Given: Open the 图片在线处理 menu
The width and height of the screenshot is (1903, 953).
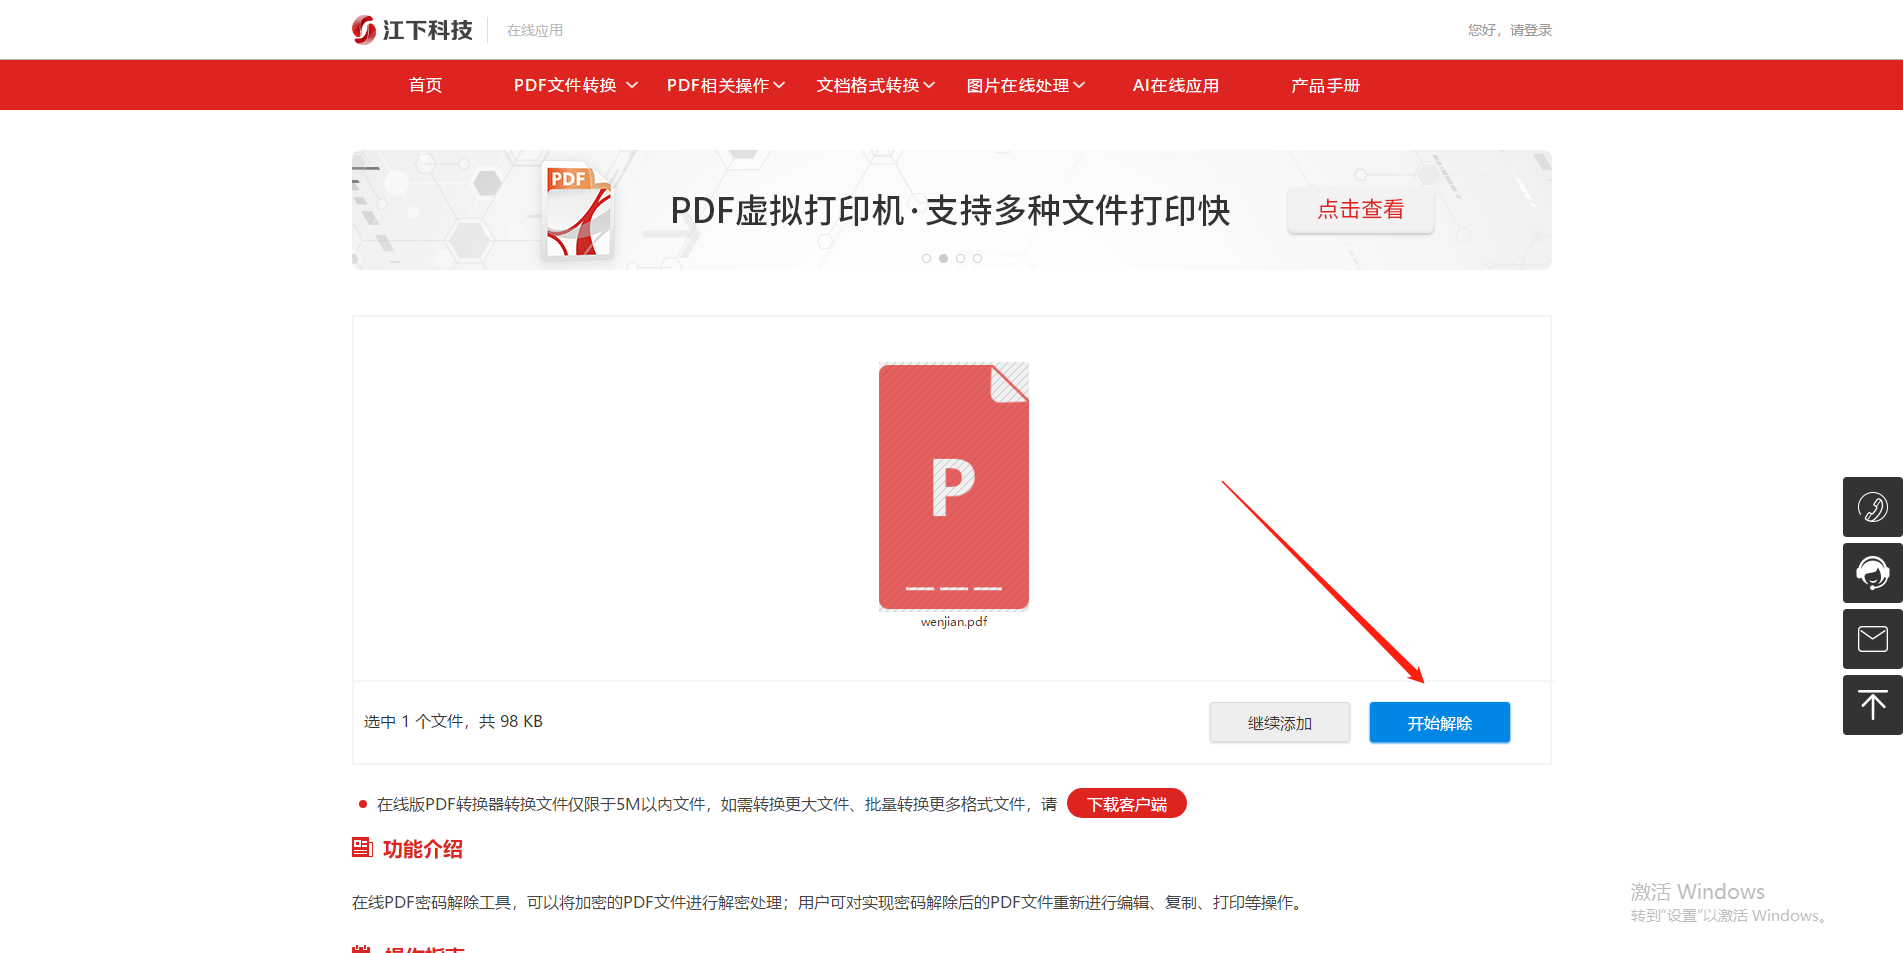Looking at the screenshot, I should pos(1018,85).
